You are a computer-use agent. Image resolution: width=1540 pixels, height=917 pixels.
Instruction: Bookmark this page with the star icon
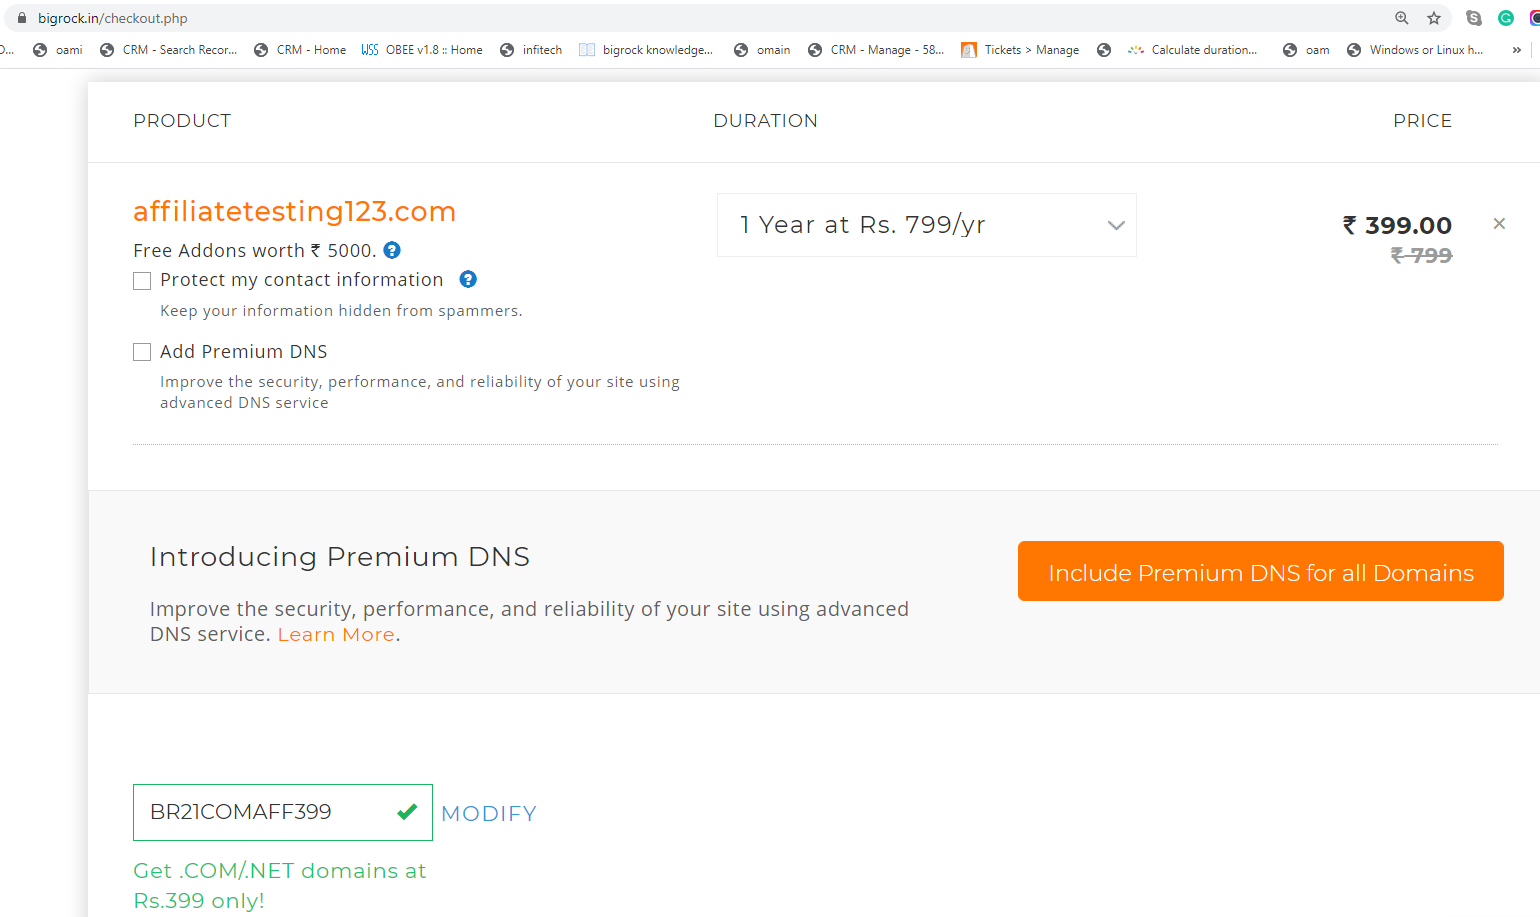[1434, 18]
